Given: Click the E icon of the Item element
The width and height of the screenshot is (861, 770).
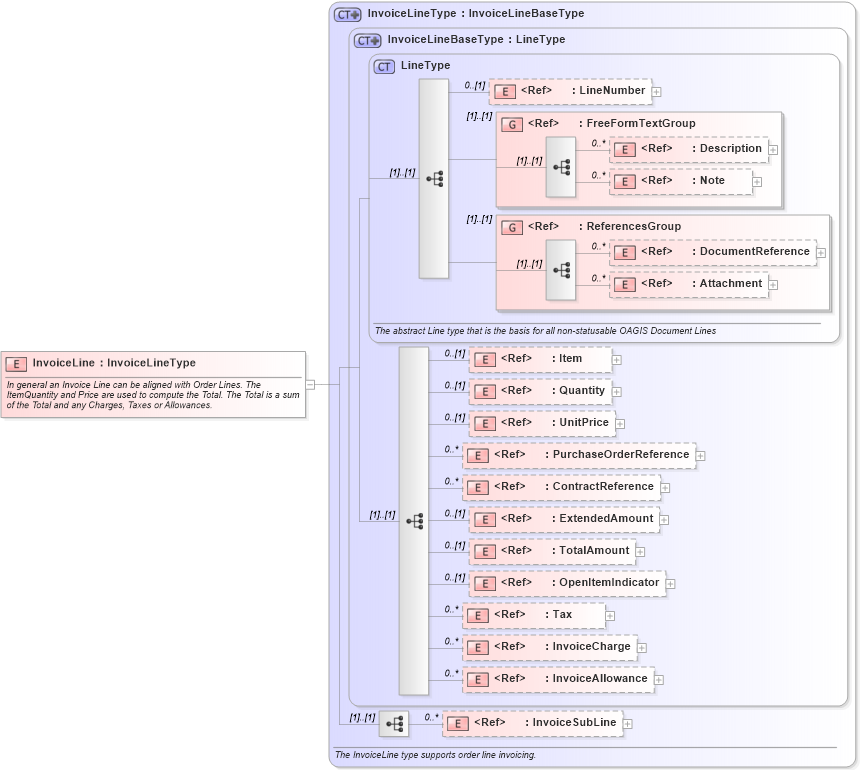Looking at the screenshot, I should (484, 359).
